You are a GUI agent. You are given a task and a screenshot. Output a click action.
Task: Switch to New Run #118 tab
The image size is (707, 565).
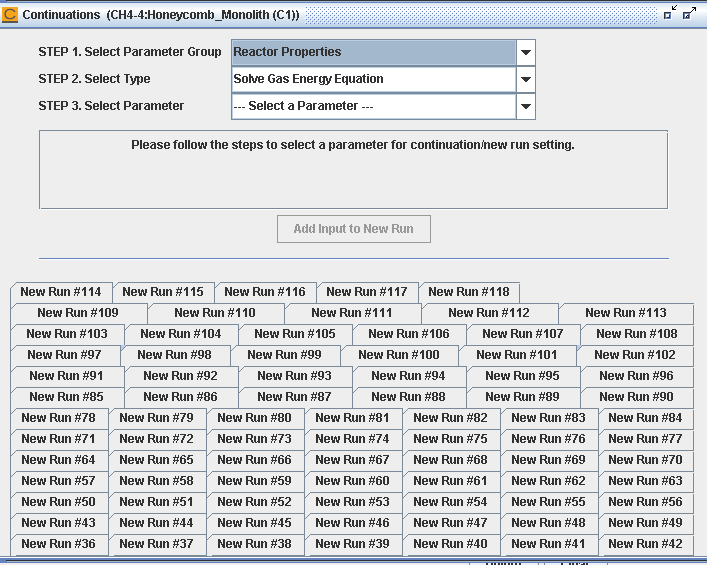(469, 292)
